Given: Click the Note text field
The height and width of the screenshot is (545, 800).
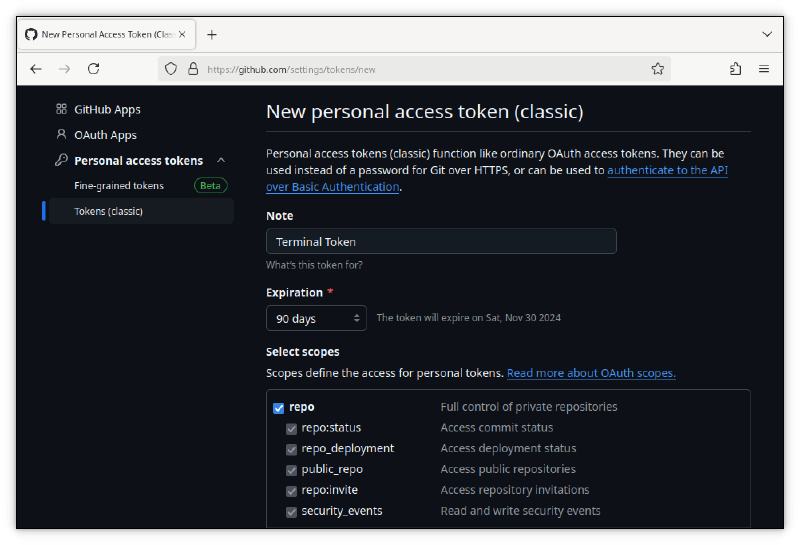Looking at the screenshot, I should click(x=441, y=242).
